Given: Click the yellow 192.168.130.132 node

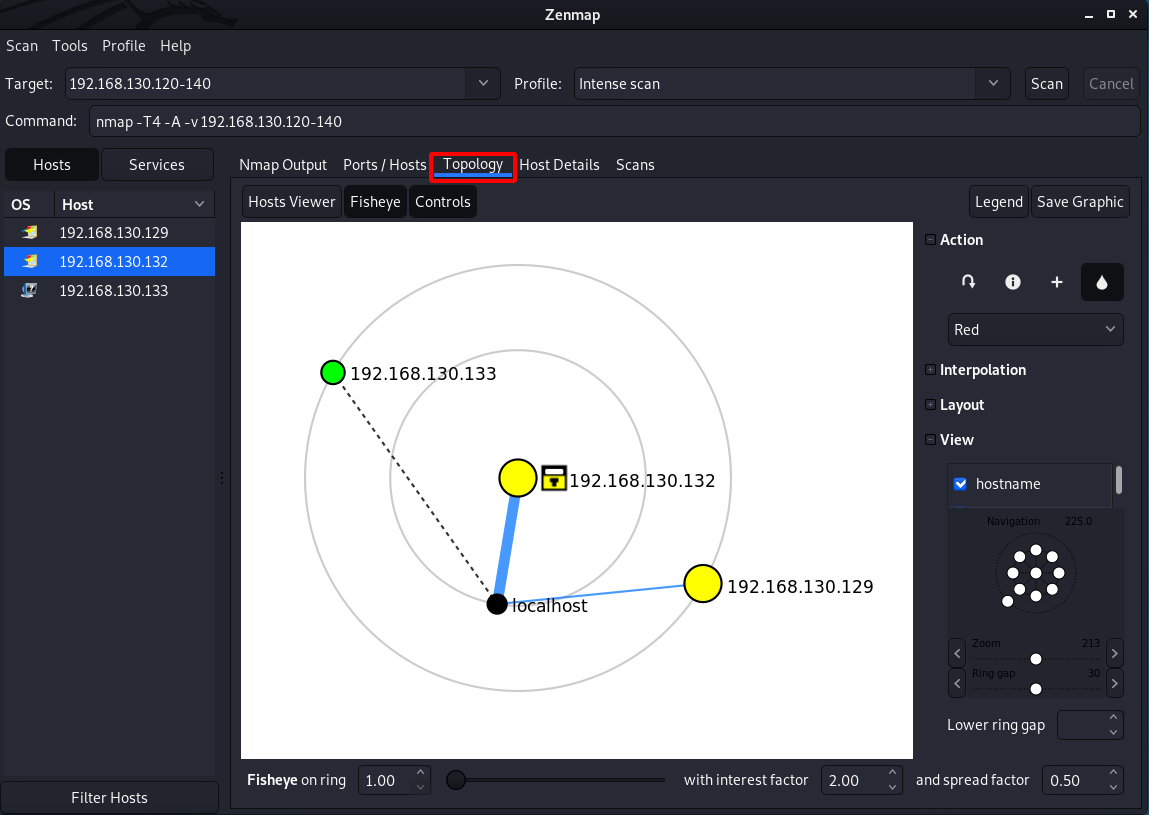Looking at the screenshot, I should pos(517,478).
